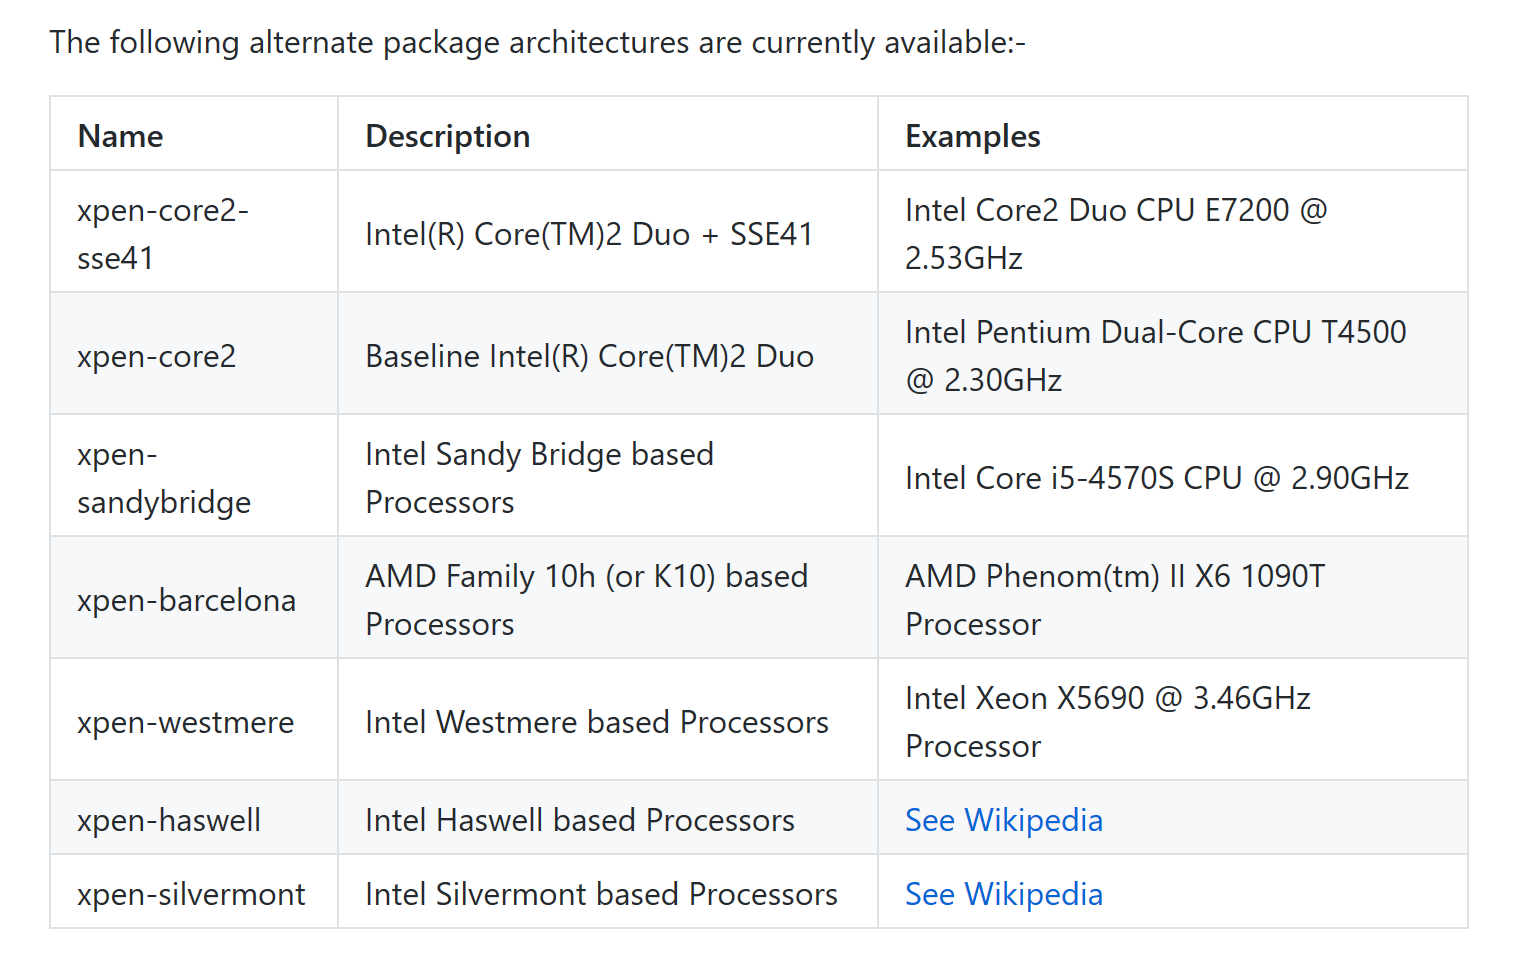
Task: Click the Intel Westmere based Processors description
Action: 596,722
